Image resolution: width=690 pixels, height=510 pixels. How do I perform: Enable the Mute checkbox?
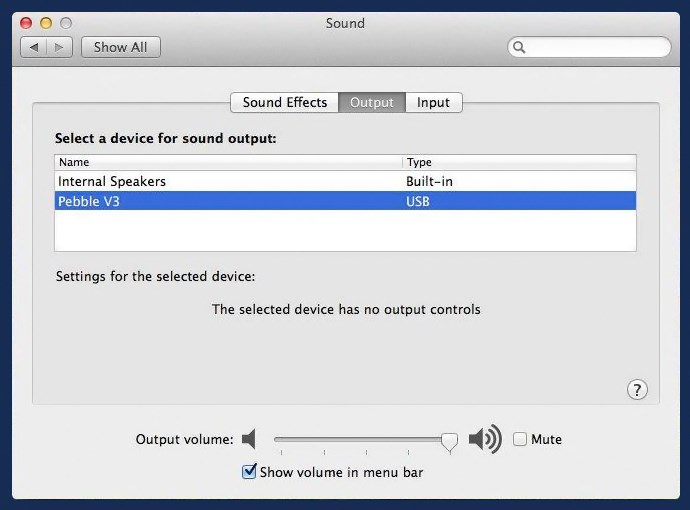520,439
